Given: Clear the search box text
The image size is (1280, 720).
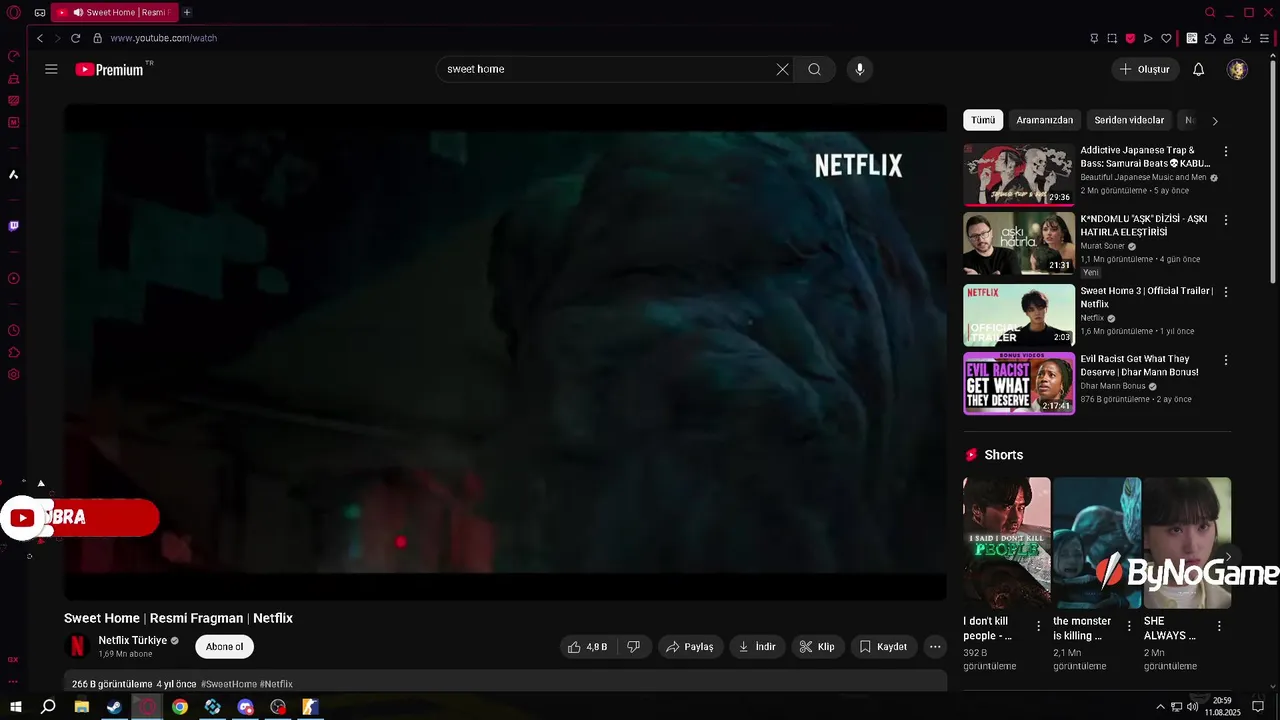Looking at the screenshot, I should pos(782,69).
